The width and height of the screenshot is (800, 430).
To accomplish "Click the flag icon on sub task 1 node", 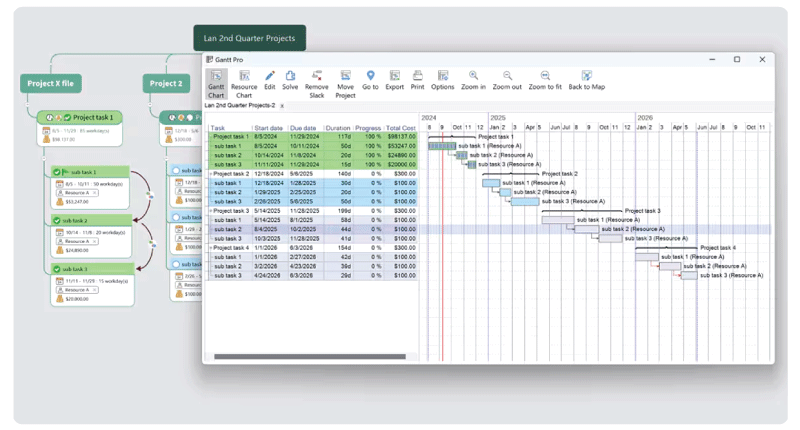I will click(x=65, y=172).
